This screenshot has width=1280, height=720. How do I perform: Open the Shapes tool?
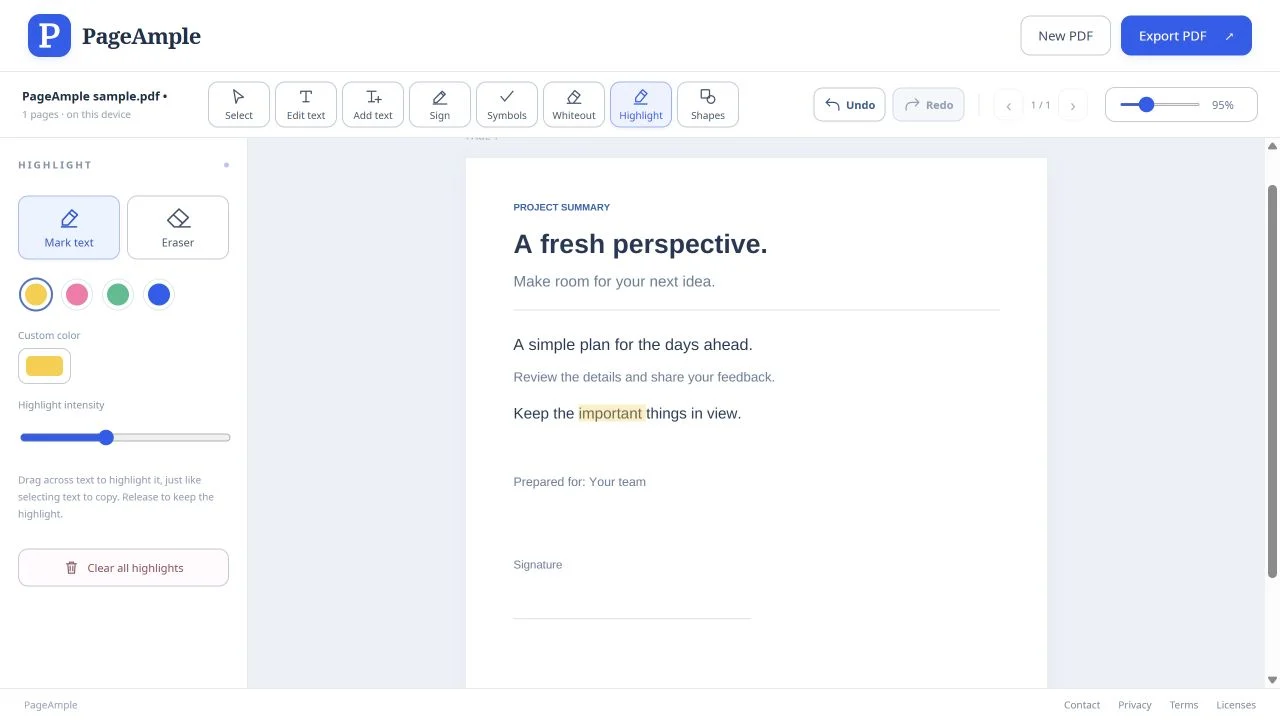pos(708,104)
